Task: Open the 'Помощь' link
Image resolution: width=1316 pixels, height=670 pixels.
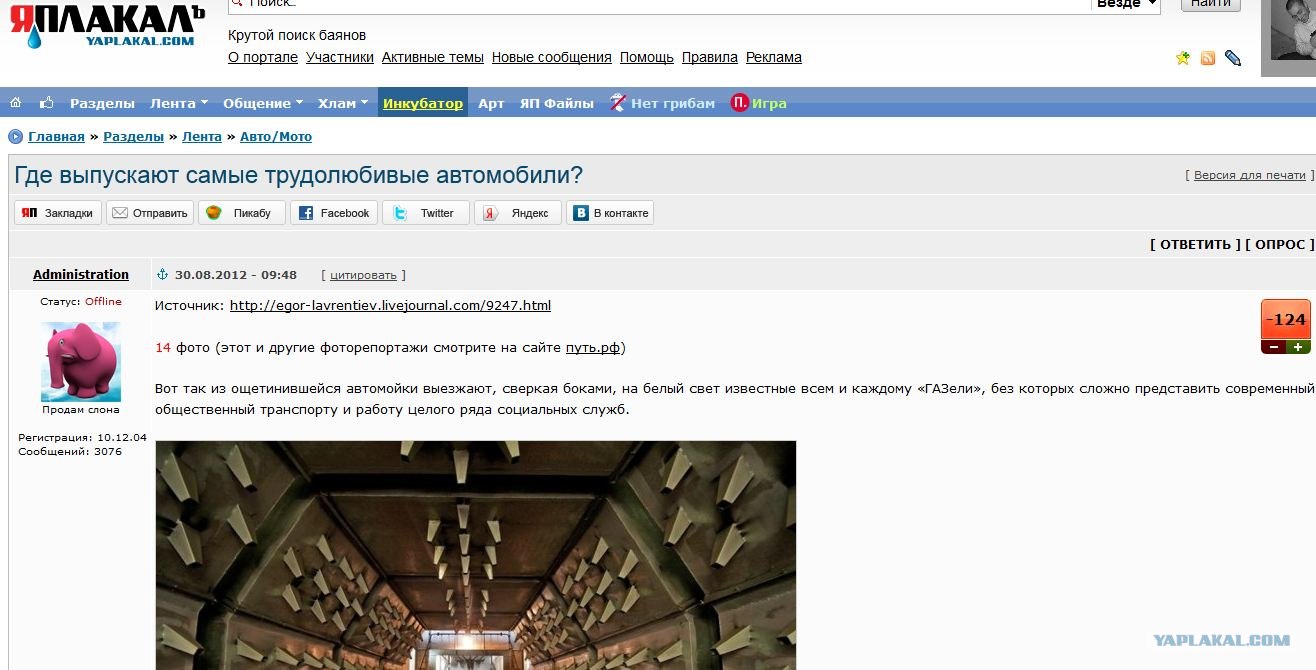Action: pyautogui.click(x=647, y=57)
